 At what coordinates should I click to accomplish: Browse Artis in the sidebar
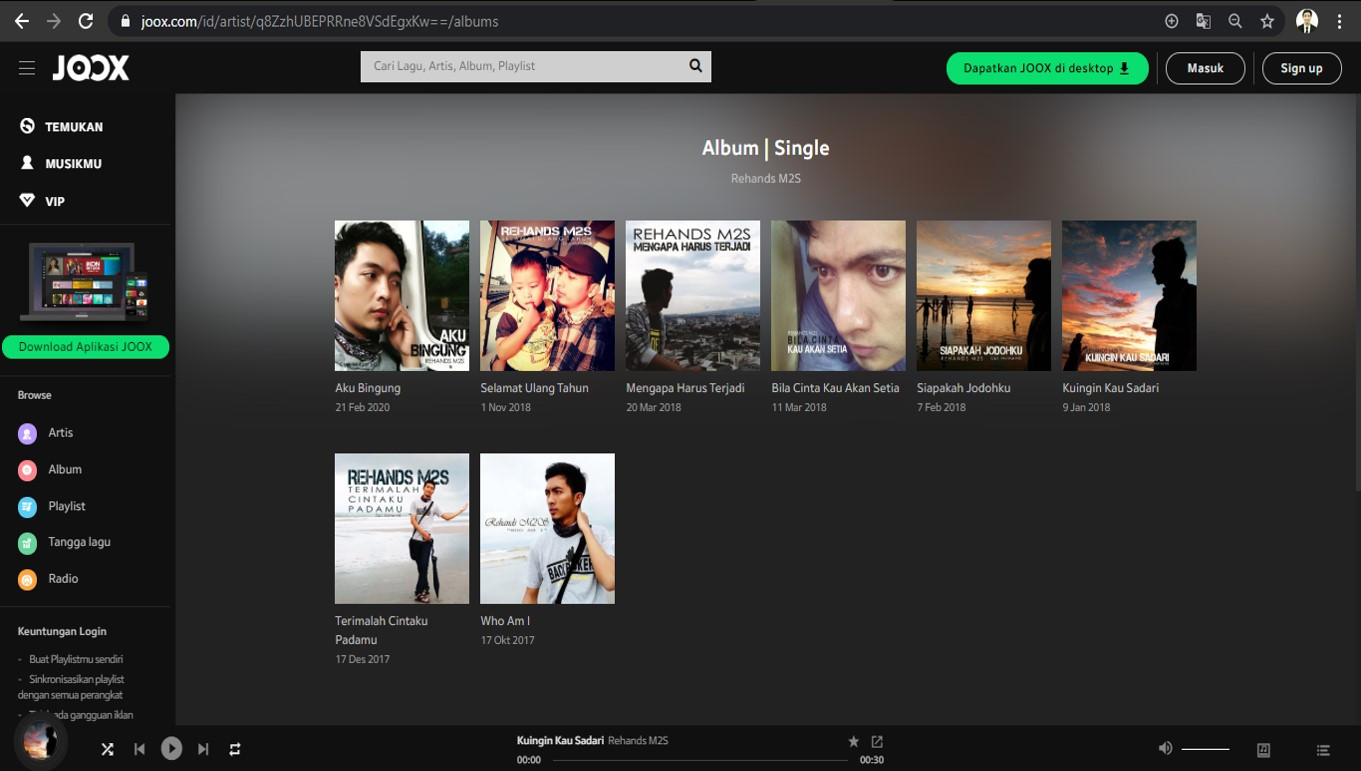(46, 433)
